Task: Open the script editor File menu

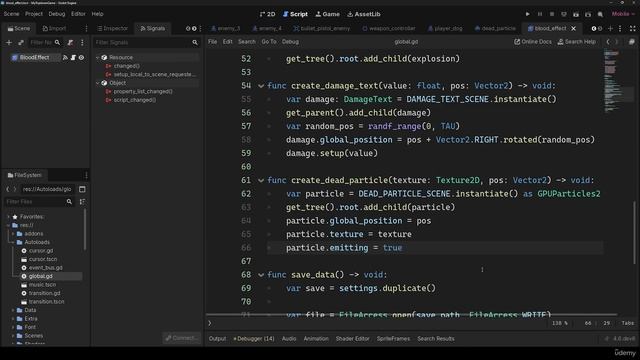Action: [x=213, y=42]
